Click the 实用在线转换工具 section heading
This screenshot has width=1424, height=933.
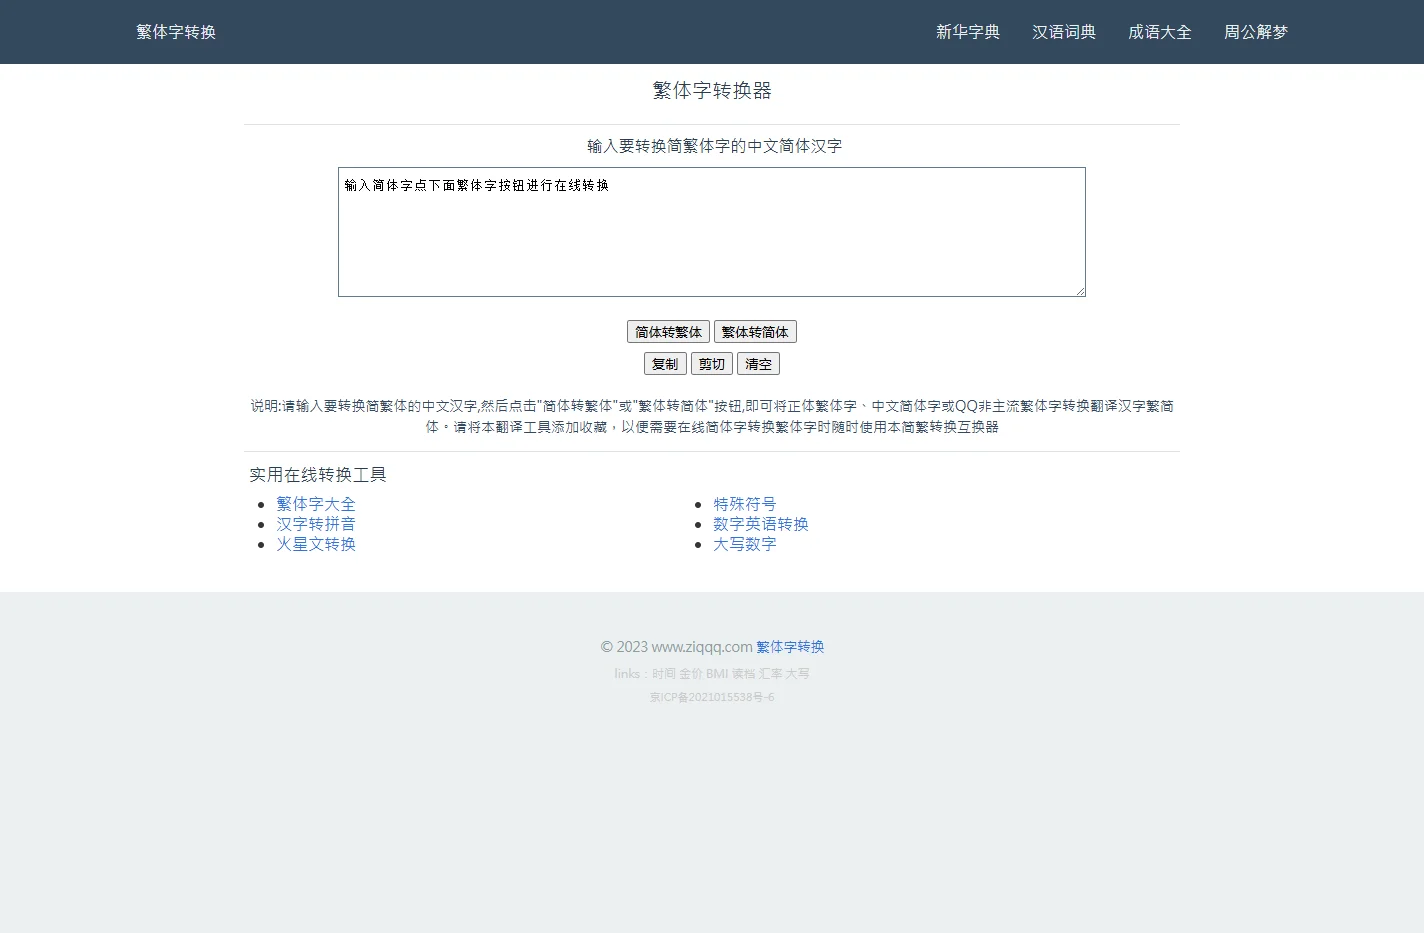(x=318, y=475)
